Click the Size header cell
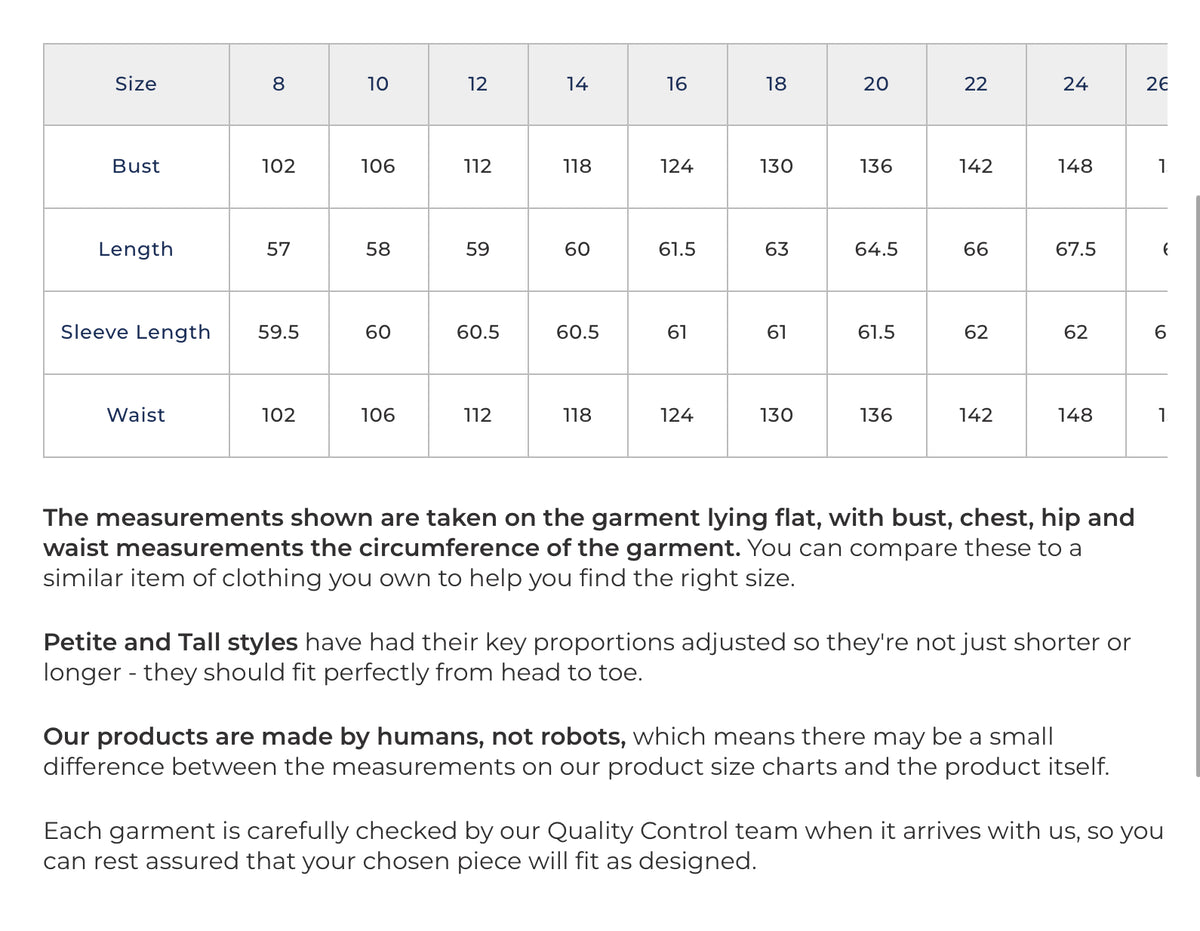Viewport: 1200px width, 931px height. [136, 84]
